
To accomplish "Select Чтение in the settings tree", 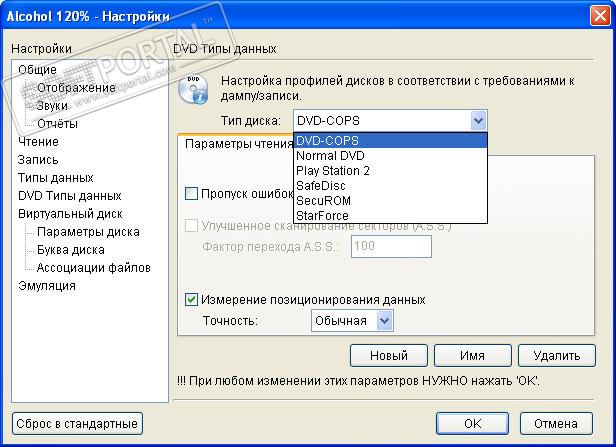I will pos(38,141).
